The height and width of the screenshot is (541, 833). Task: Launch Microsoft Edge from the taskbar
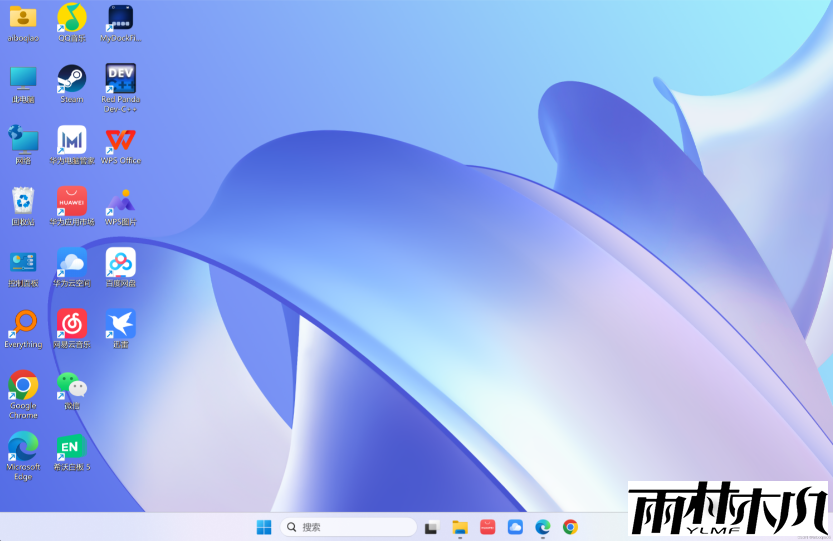[543, 527]
